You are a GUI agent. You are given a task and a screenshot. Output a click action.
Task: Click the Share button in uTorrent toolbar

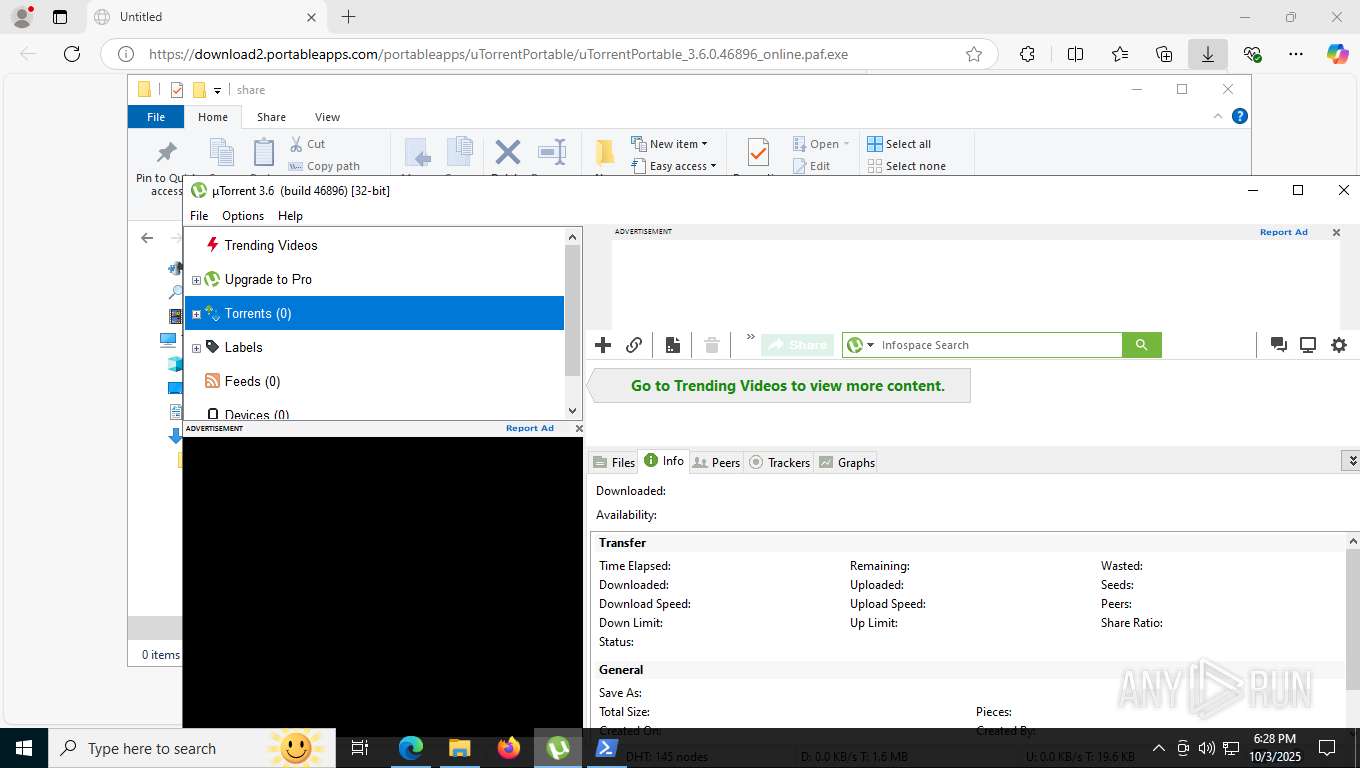point(797,345)
